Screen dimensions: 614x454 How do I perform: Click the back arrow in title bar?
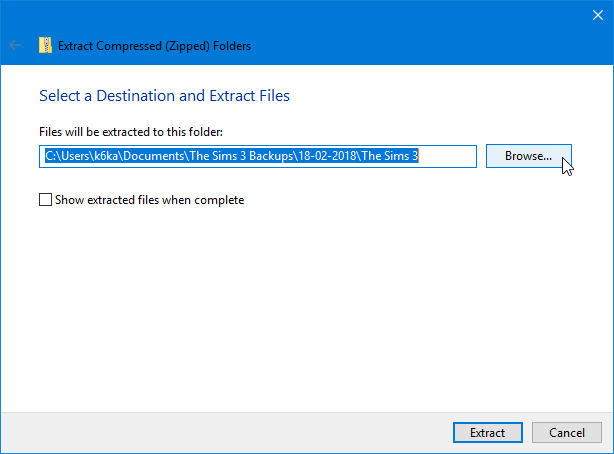point(15,45)
